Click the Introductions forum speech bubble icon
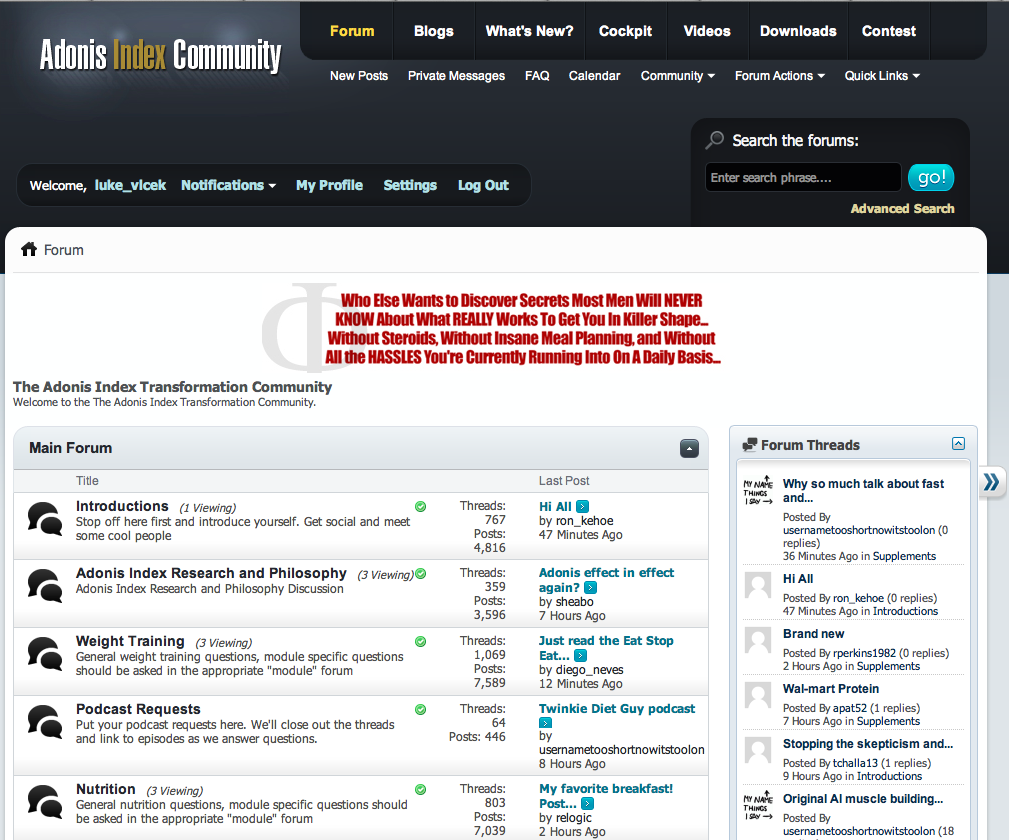Screen dimensions: 1009x840 tap(44, 518)
